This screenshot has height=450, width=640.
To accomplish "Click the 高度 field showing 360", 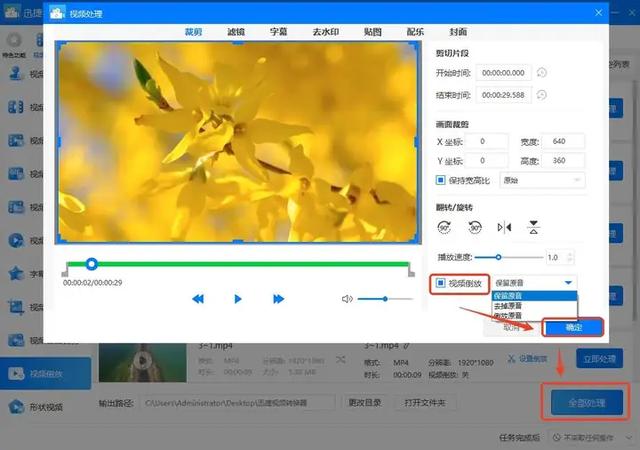I will tap(563, 160).
